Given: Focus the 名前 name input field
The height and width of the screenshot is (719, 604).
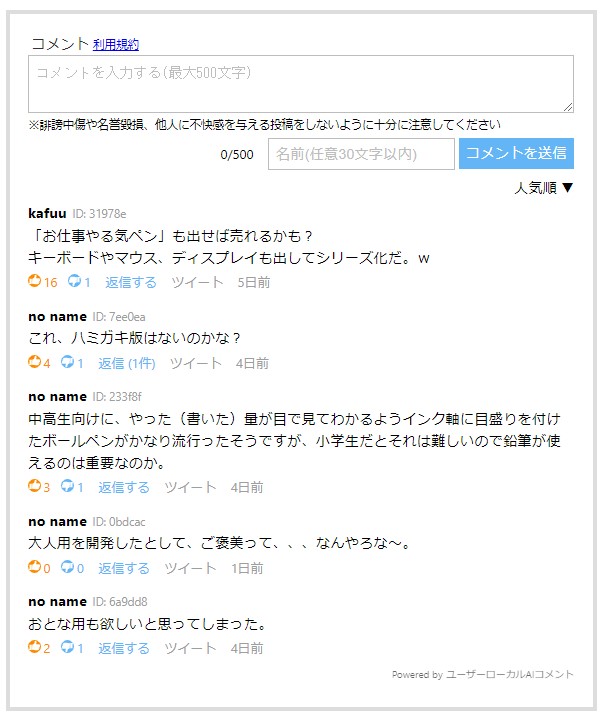Looking at the screenshot, I should [361, 154].
